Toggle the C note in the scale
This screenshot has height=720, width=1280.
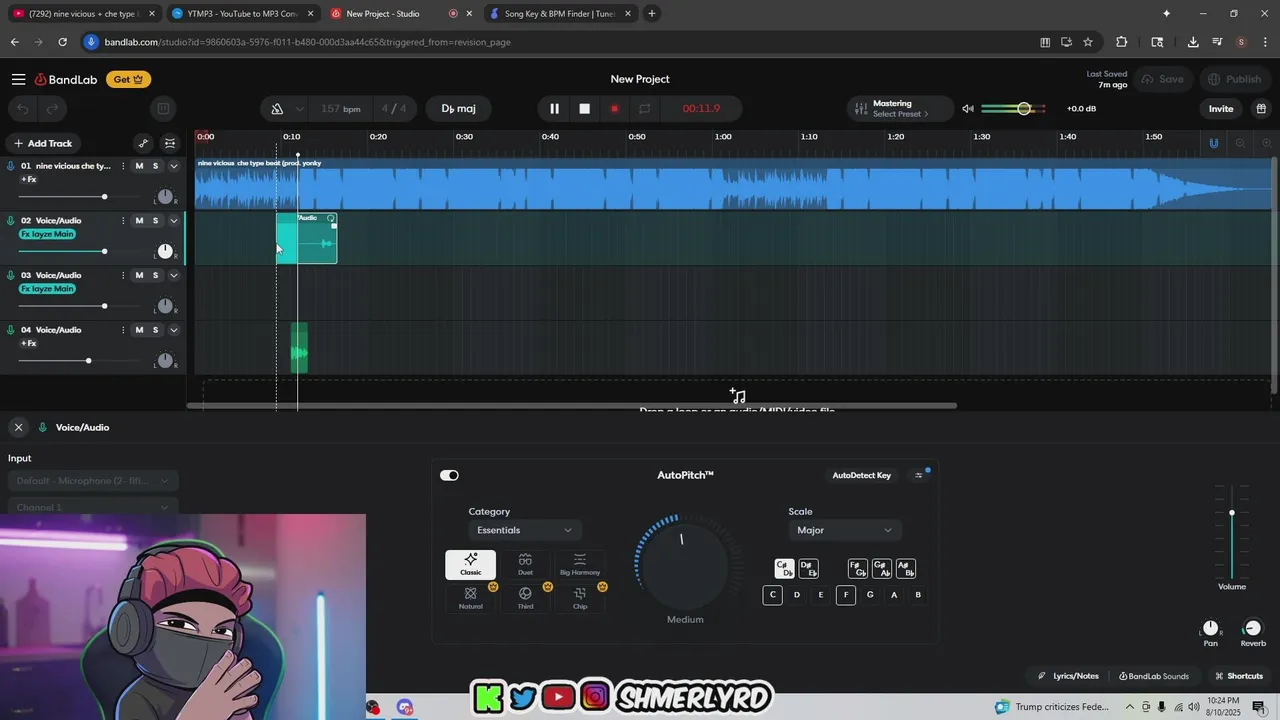772,595
